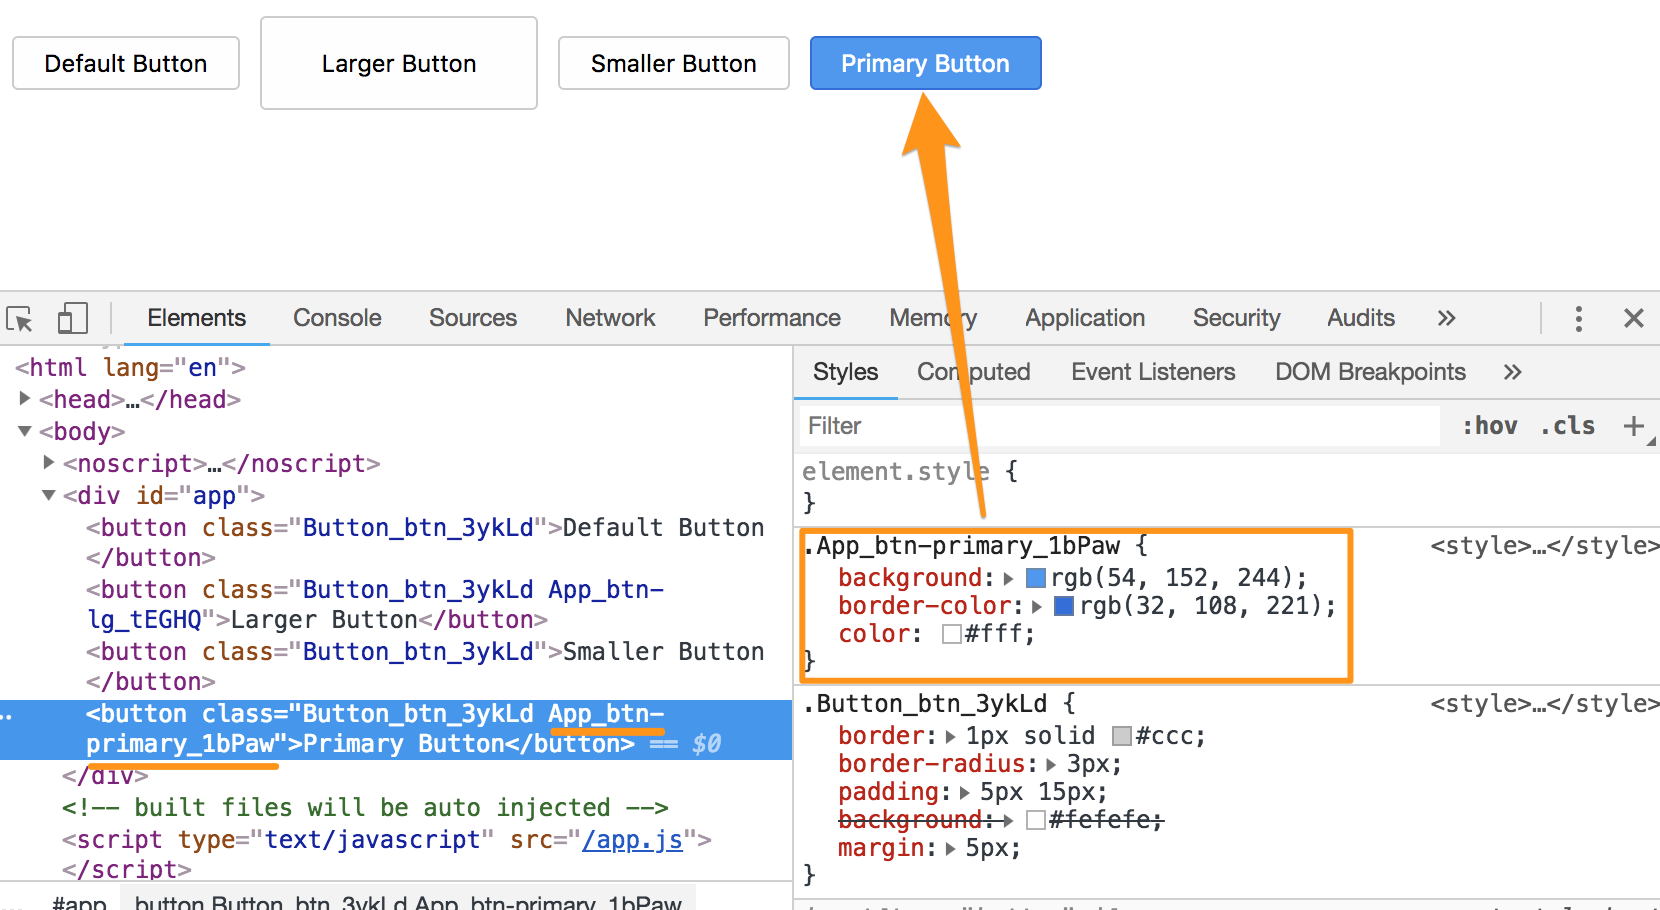Select the Styles sub-tab

point(846,372)
